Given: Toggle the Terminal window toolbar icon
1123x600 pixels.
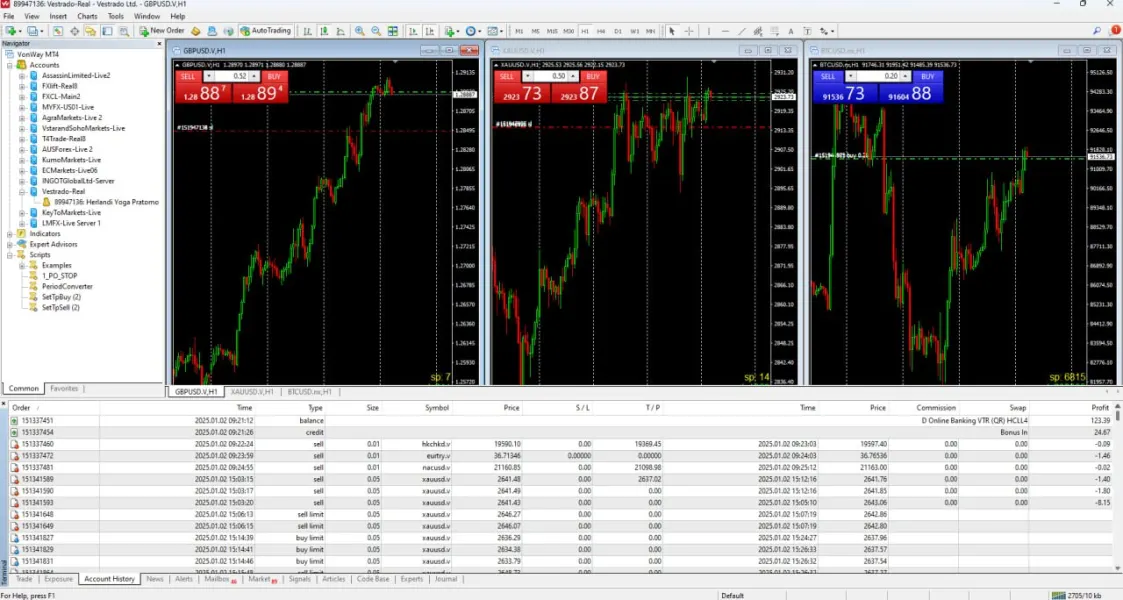Looking at the screenshot, I should [x=107, y=31].
